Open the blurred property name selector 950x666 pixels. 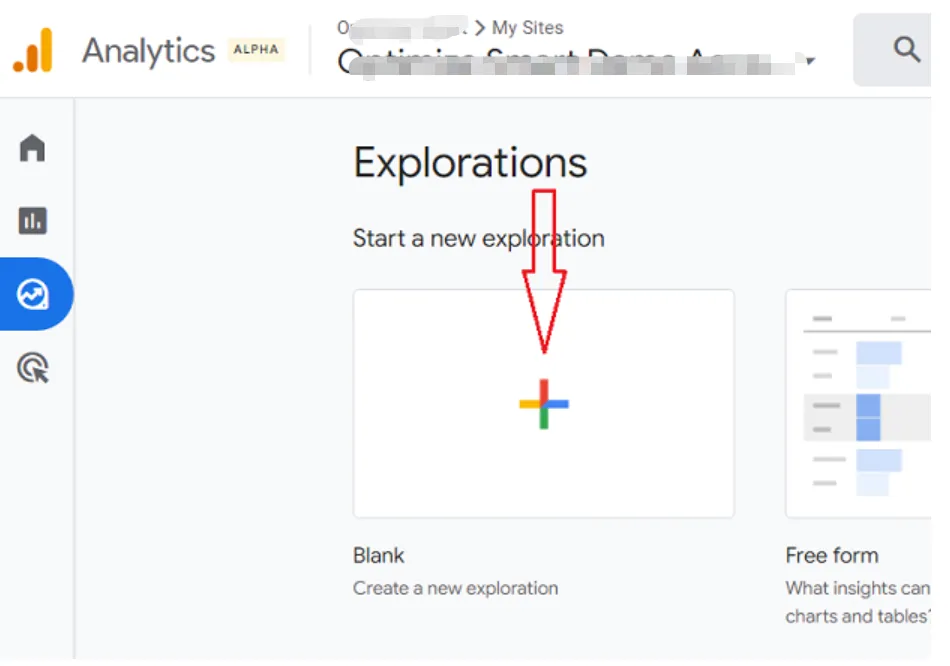(570, 62)
